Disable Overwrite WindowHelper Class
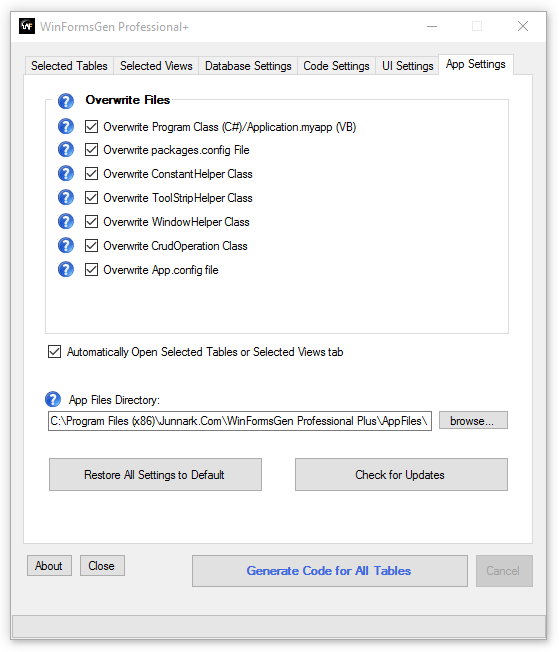This screenshot has height=652, width=559. [x=92, y=222]
